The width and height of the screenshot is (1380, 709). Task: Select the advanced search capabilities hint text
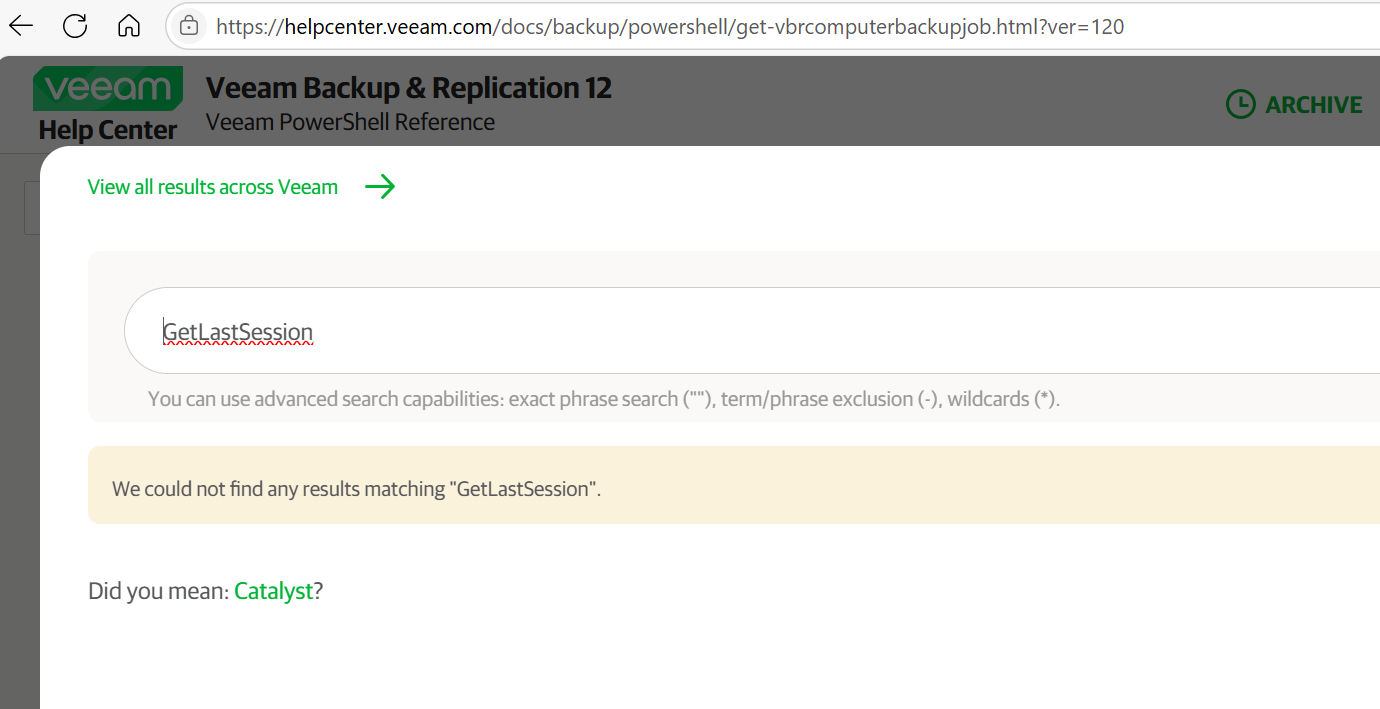tap(604, 399)
